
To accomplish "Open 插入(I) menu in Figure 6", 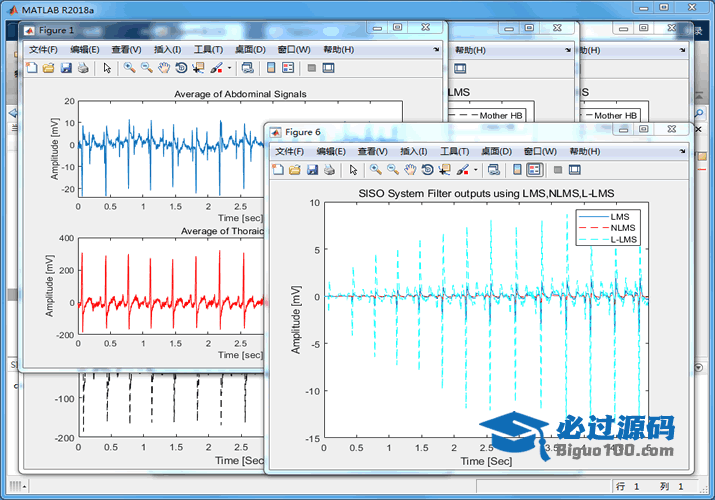I will (x=414, y=151).
